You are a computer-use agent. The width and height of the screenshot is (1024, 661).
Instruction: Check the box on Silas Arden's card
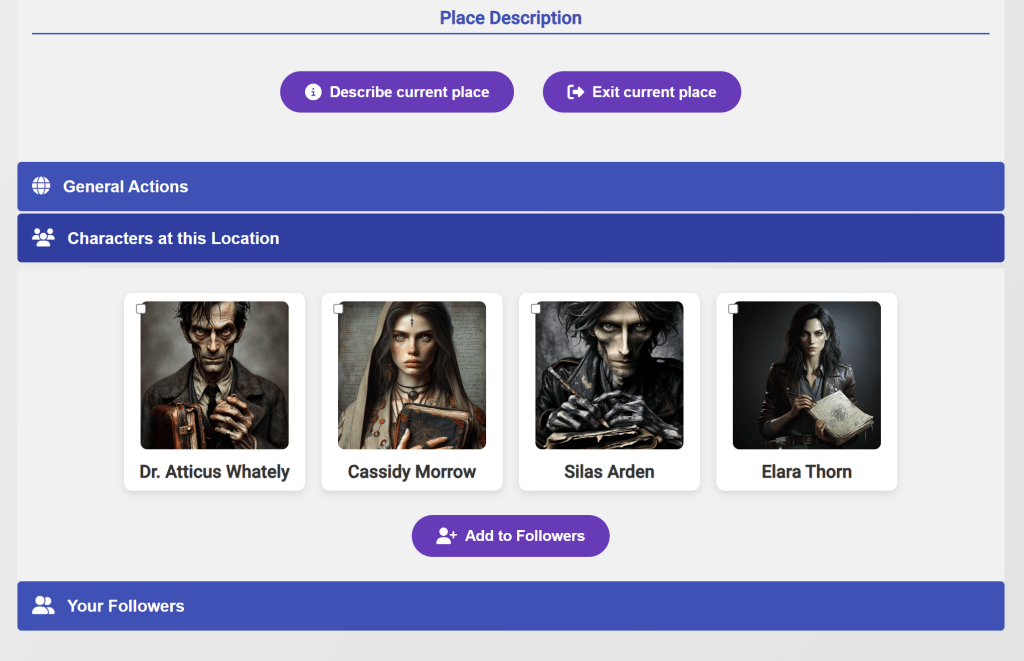coord(536,309)
